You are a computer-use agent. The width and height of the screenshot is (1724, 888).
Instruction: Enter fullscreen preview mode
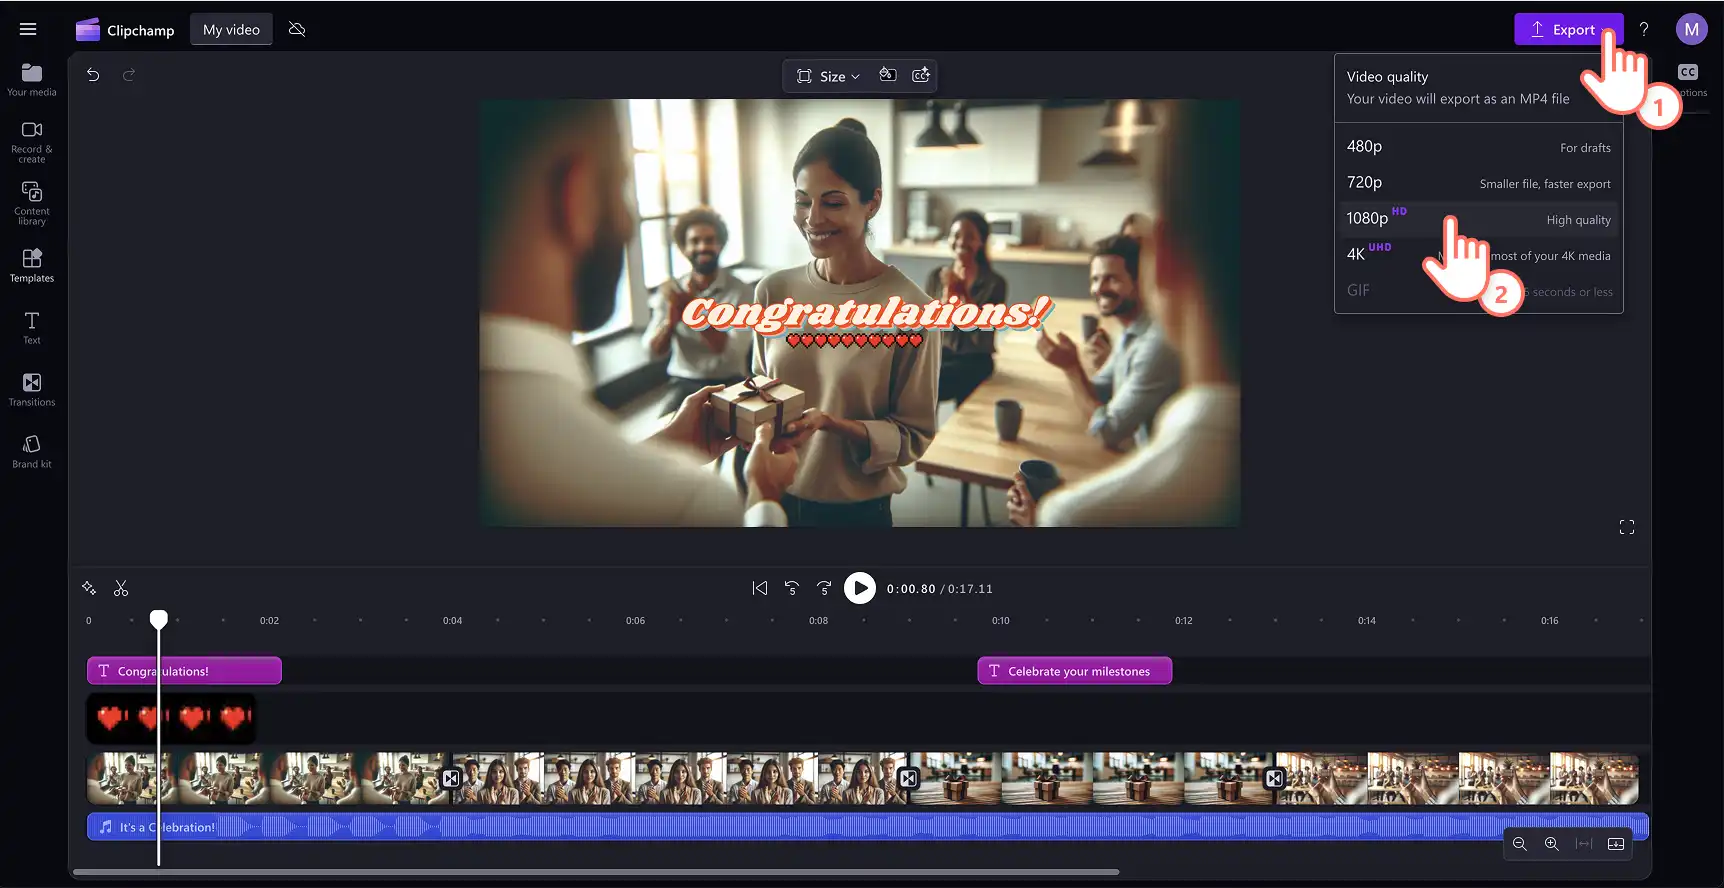[x=1627, y=527]
